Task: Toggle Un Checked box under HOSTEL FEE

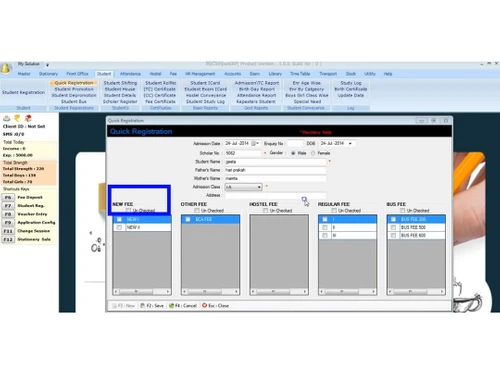Action: click(x=265, y=210)
